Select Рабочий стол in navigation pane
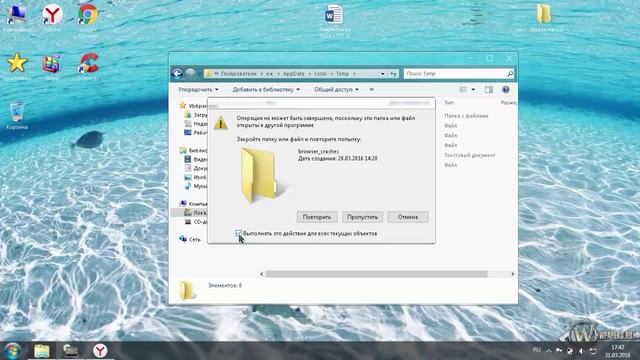This screenshot has height=360, width=640. click(x=196, y=133)
